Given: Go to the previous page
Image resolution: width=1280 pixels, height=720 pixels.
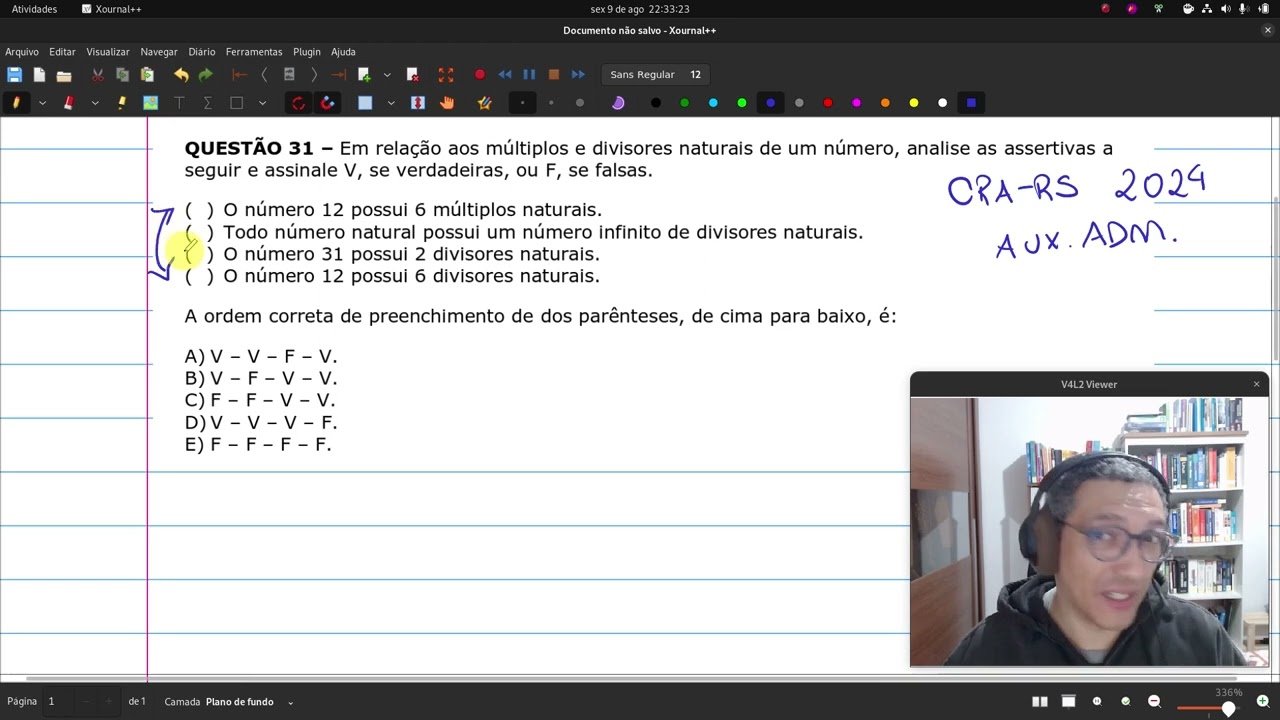Looking at the screenshot, I should point(264,75).
